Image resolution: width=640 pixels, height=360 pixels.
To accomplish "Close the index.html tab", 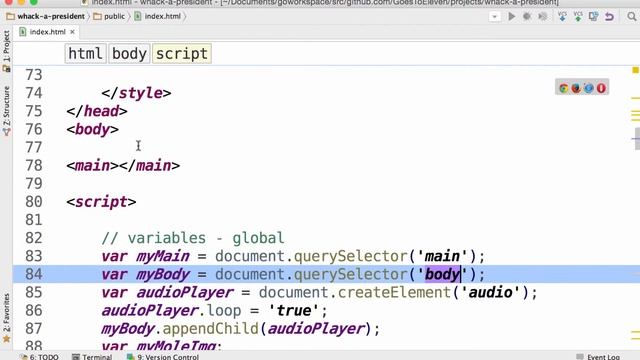I will [72, 32].
